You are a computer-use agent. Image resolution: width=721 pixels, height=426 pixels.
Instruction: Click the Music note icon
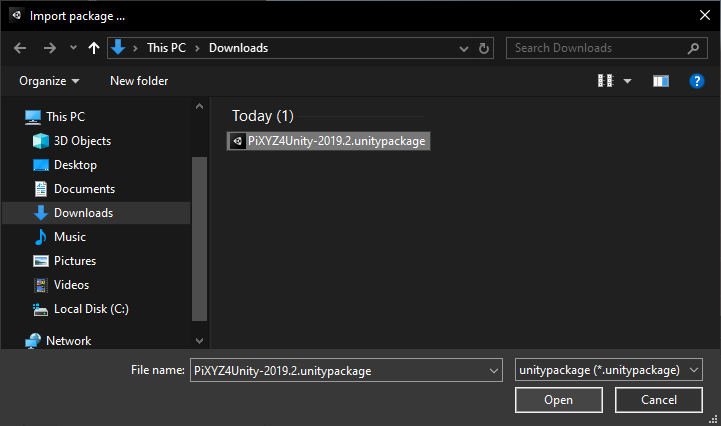pos(40,237)
